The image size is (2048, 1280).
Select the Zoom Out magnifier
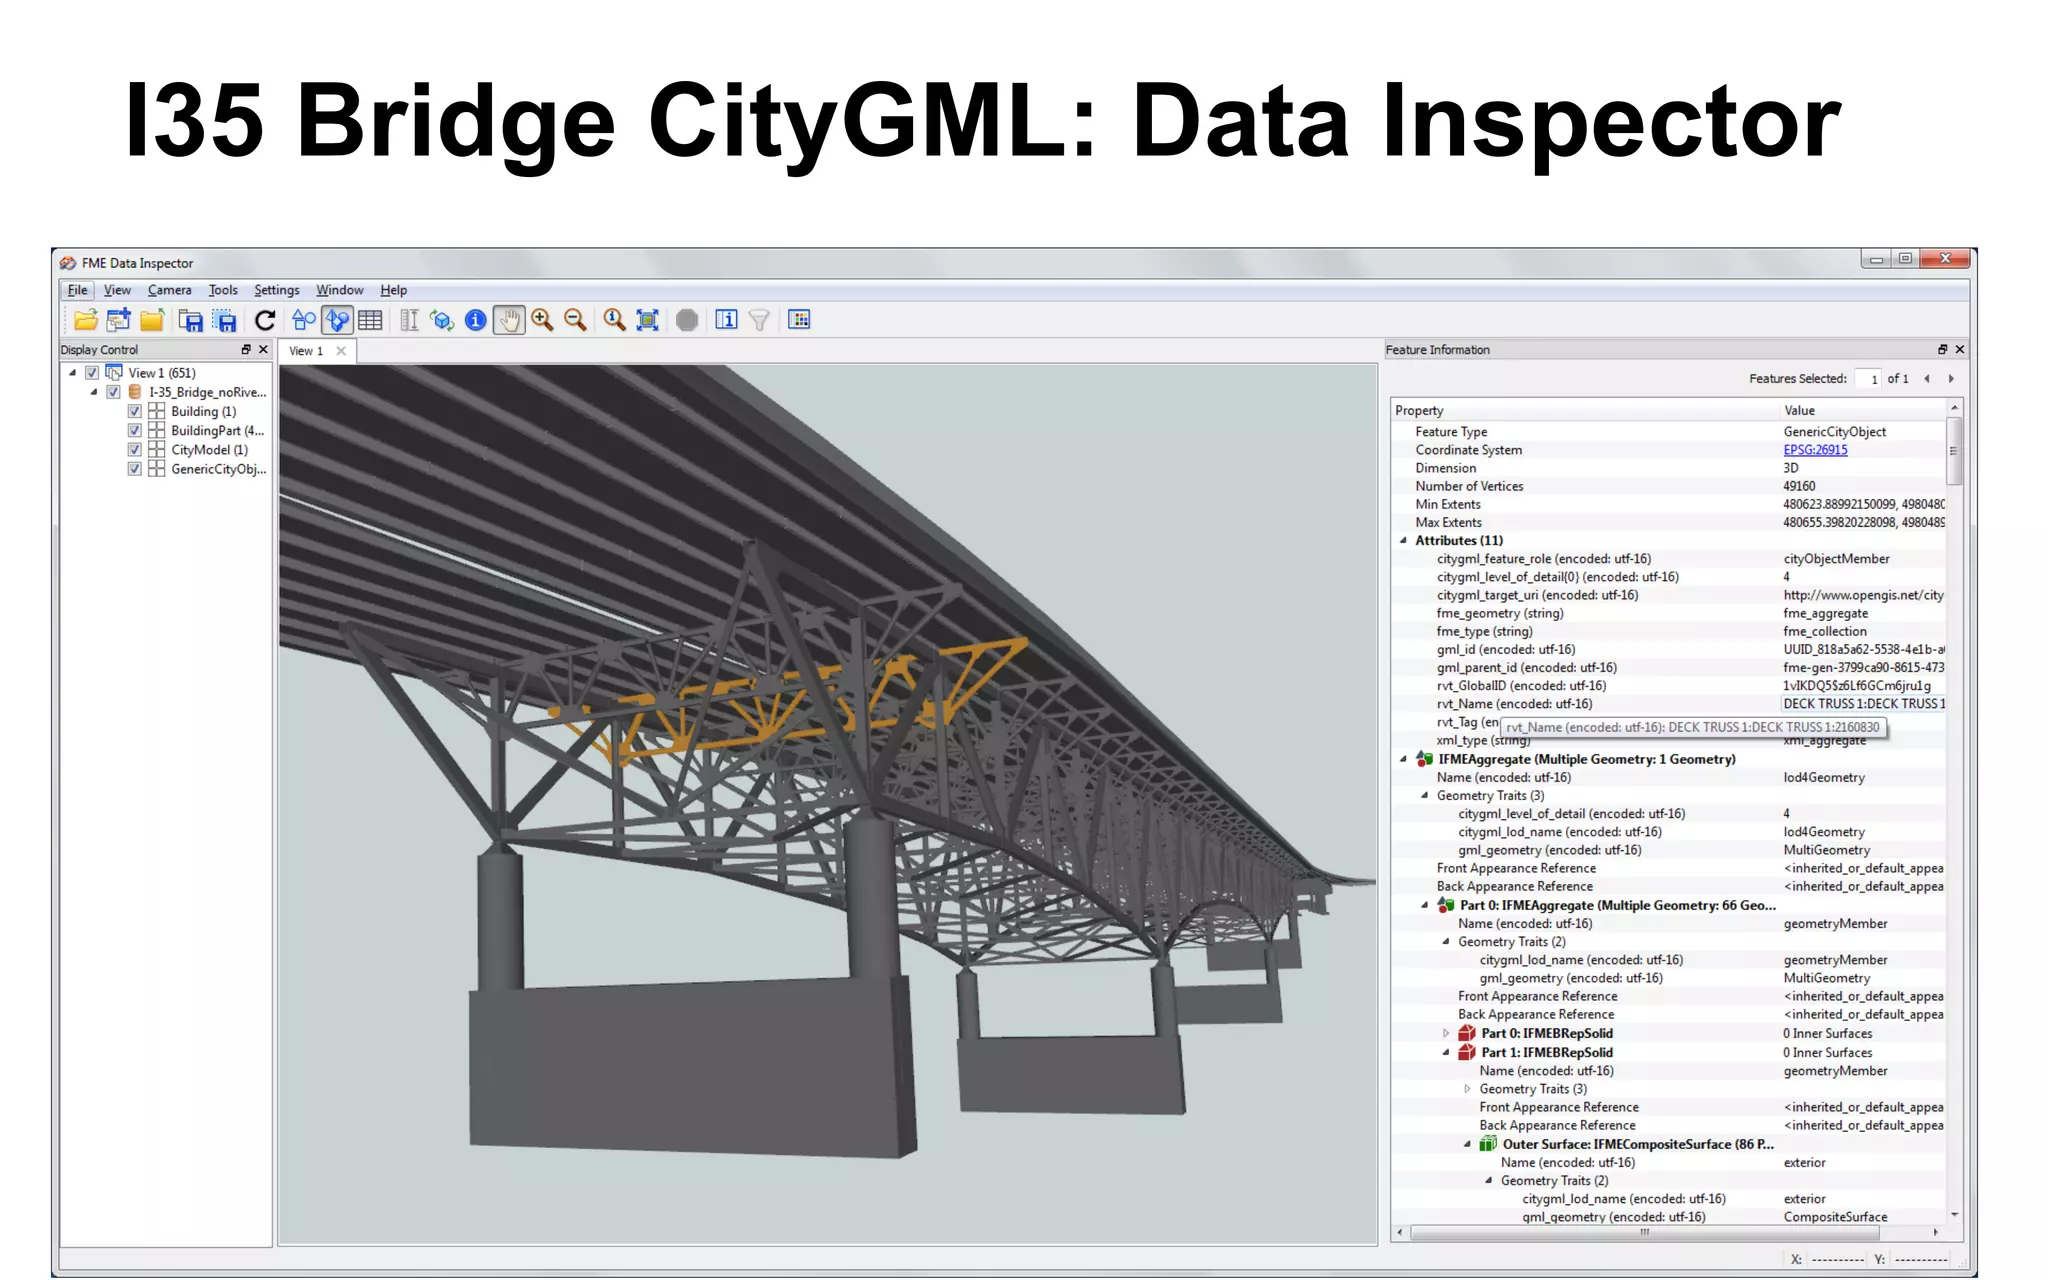coord(575,320)
